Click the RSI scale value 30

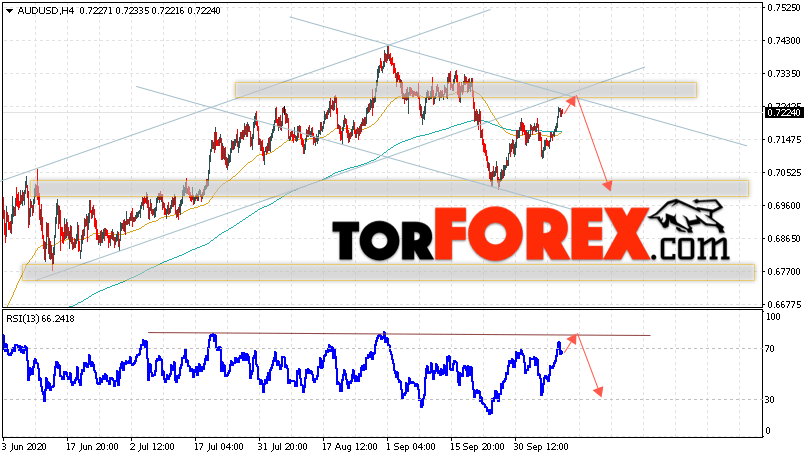click(770, 400)
